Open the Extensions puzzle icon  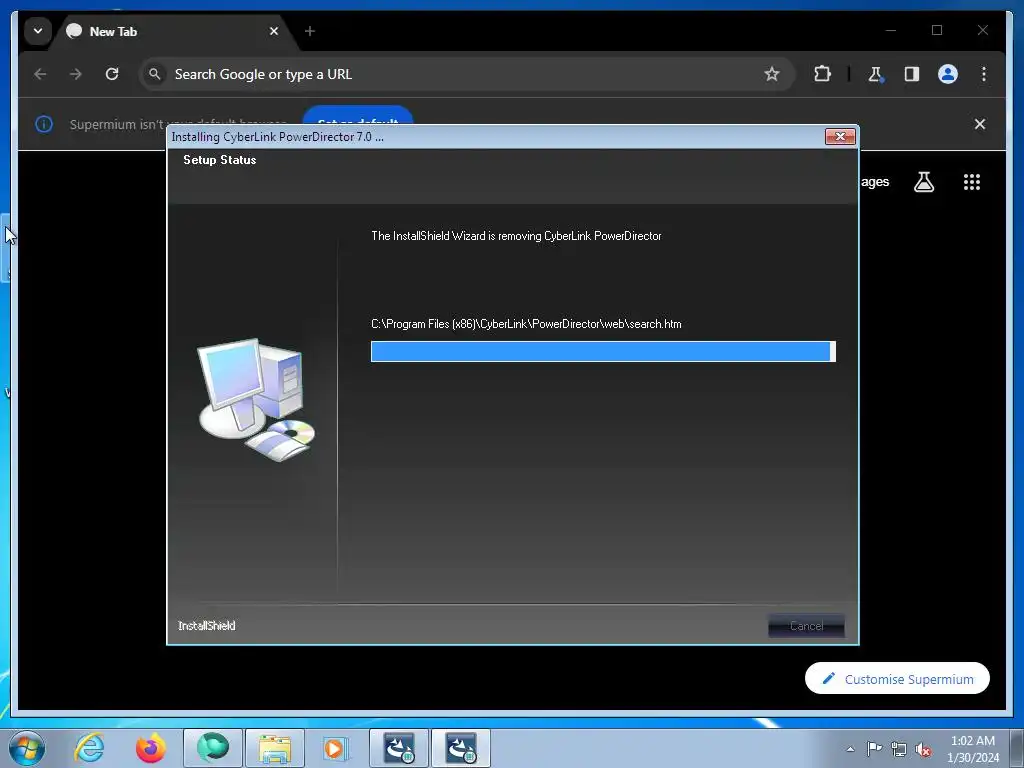click(822, 74)
